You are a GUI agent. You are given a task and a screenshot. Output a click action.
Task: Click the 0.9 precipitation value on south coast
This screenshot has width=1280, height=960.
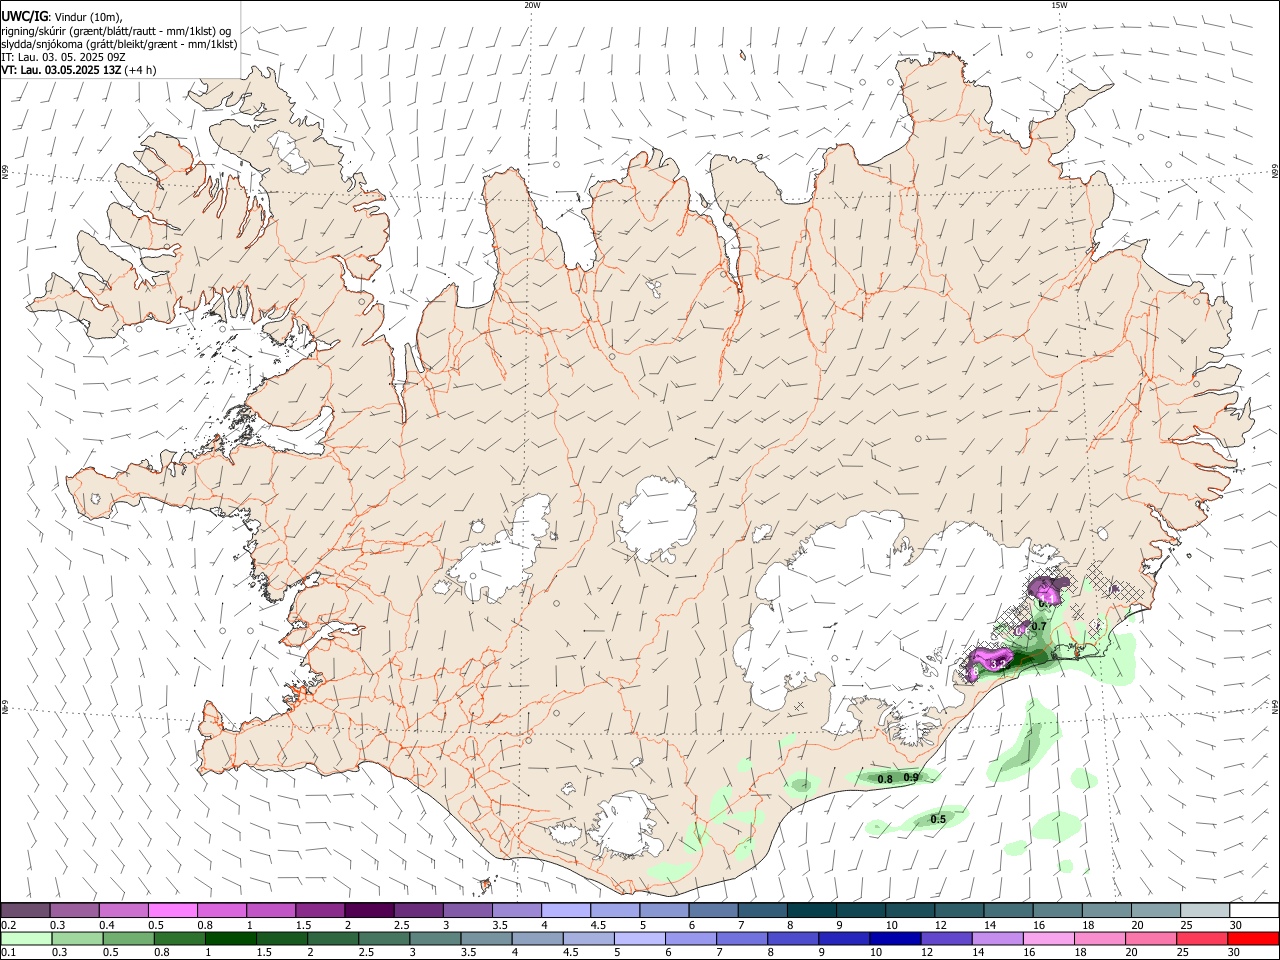click(x=911, y=777)
